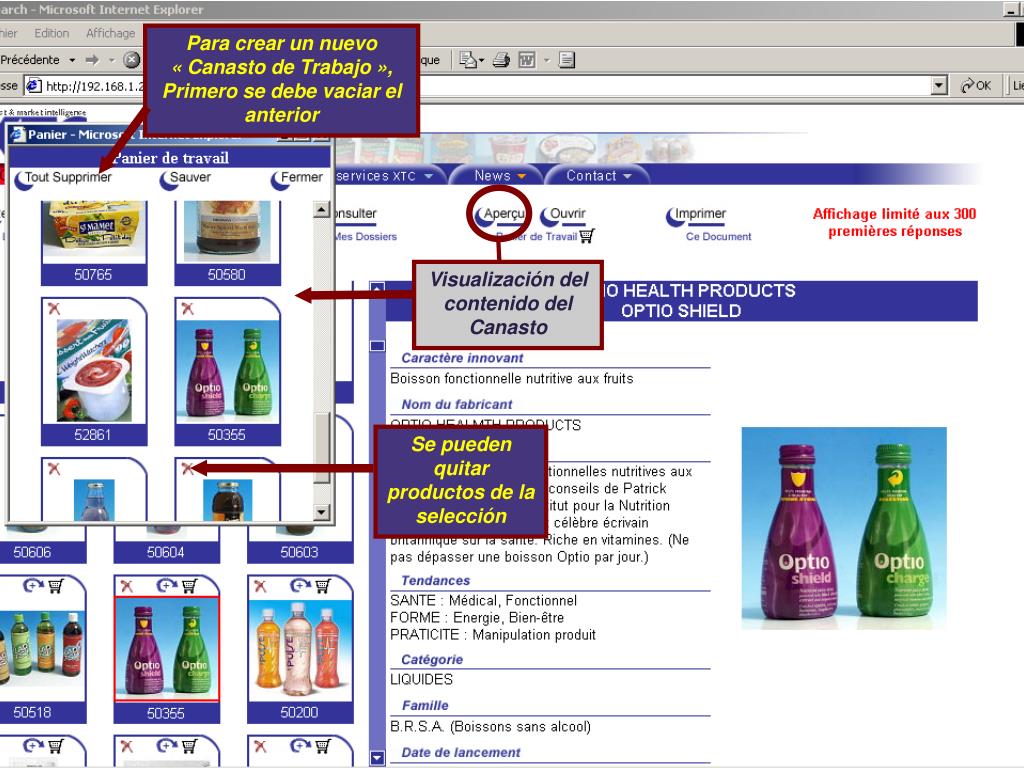This screenshot has height=768, width=1024.
Task: Click the red X on grid card 50200
Action: pos(260,586)
